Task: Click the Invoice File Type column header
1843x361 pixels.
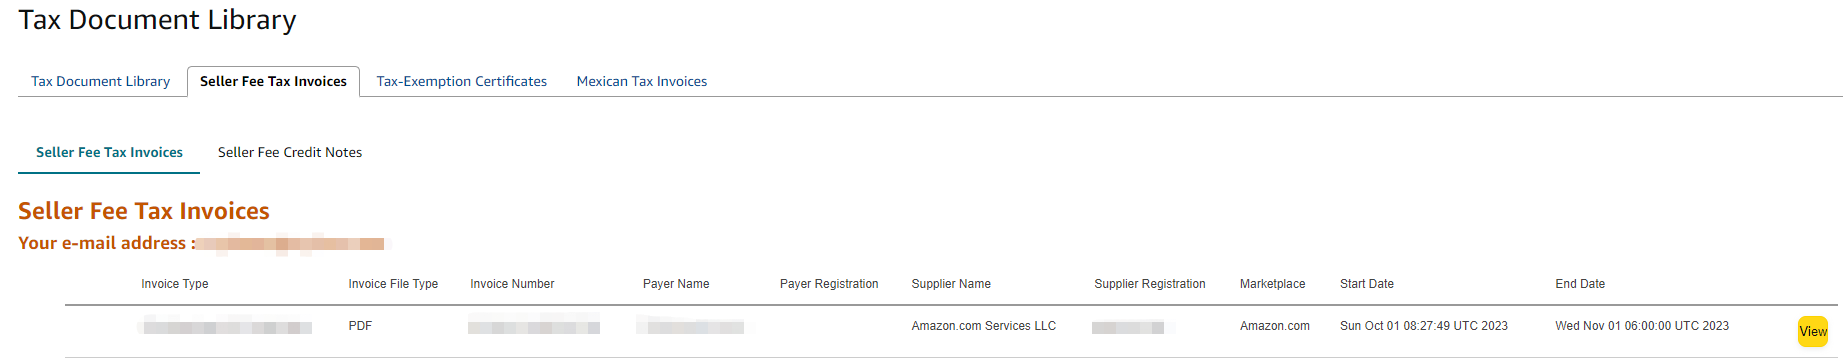Action: (393, 284)
